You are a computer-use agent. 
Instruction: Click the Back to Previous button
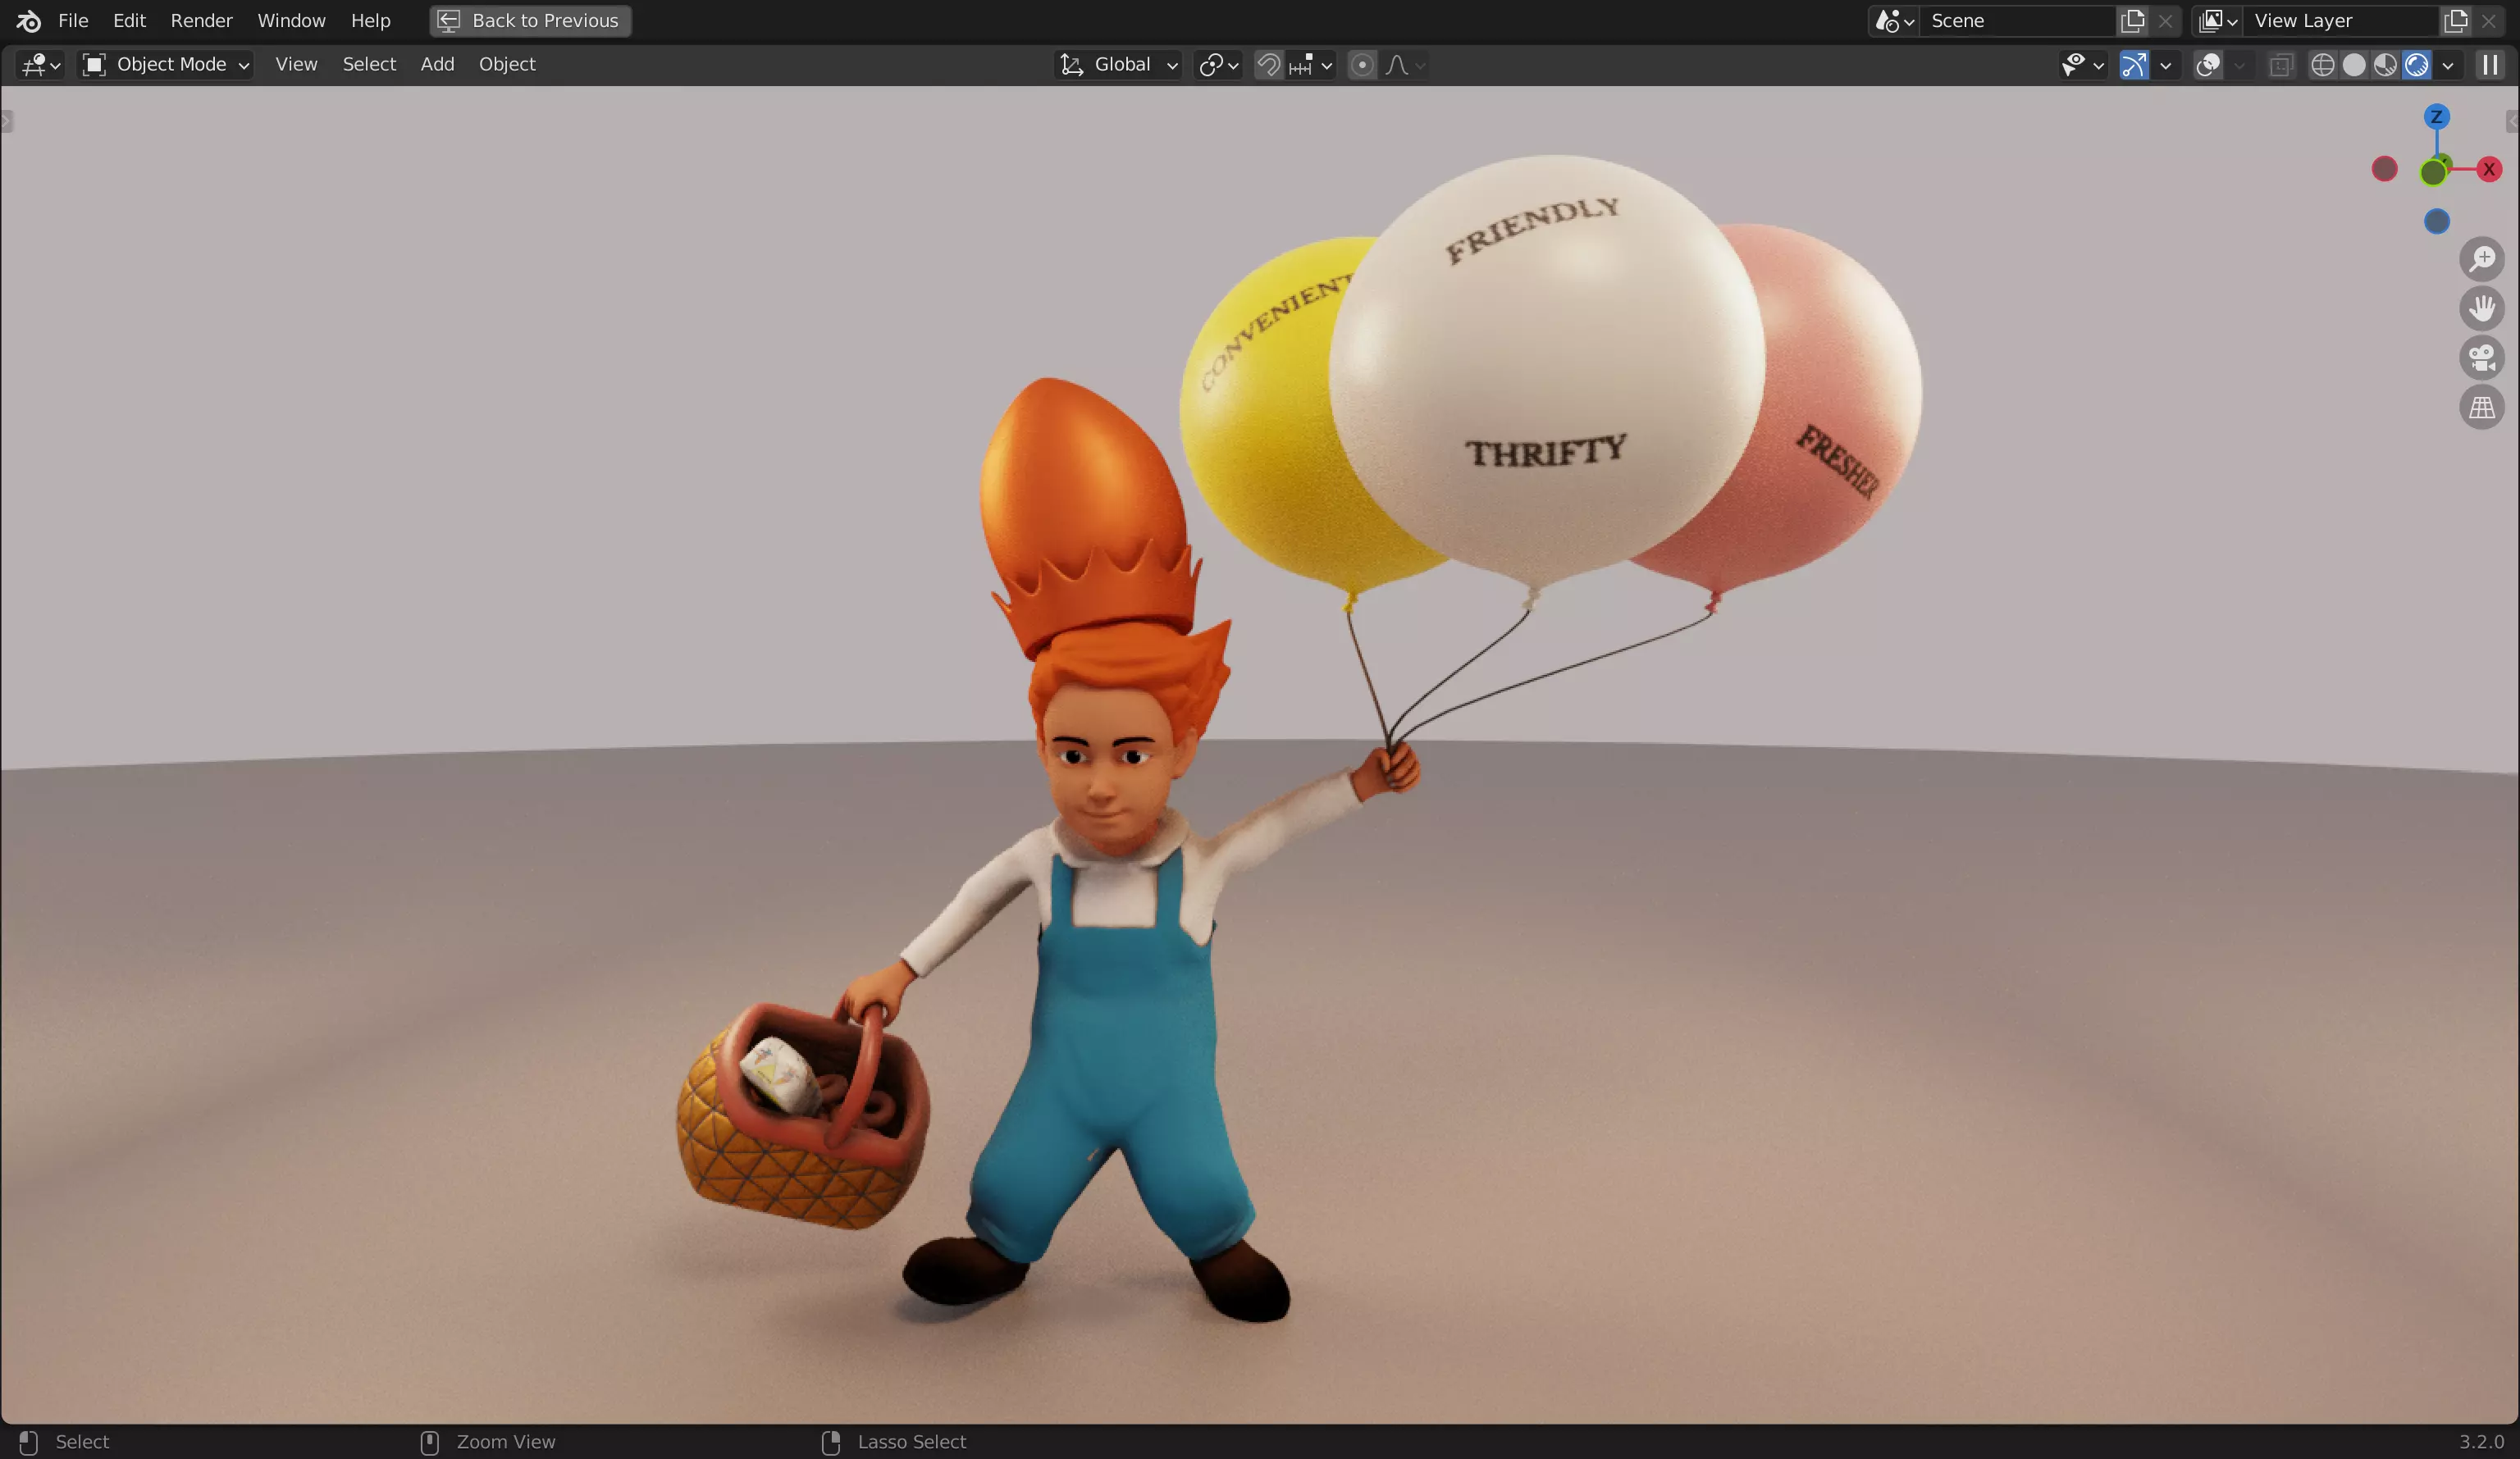click(x=530, y=21)
